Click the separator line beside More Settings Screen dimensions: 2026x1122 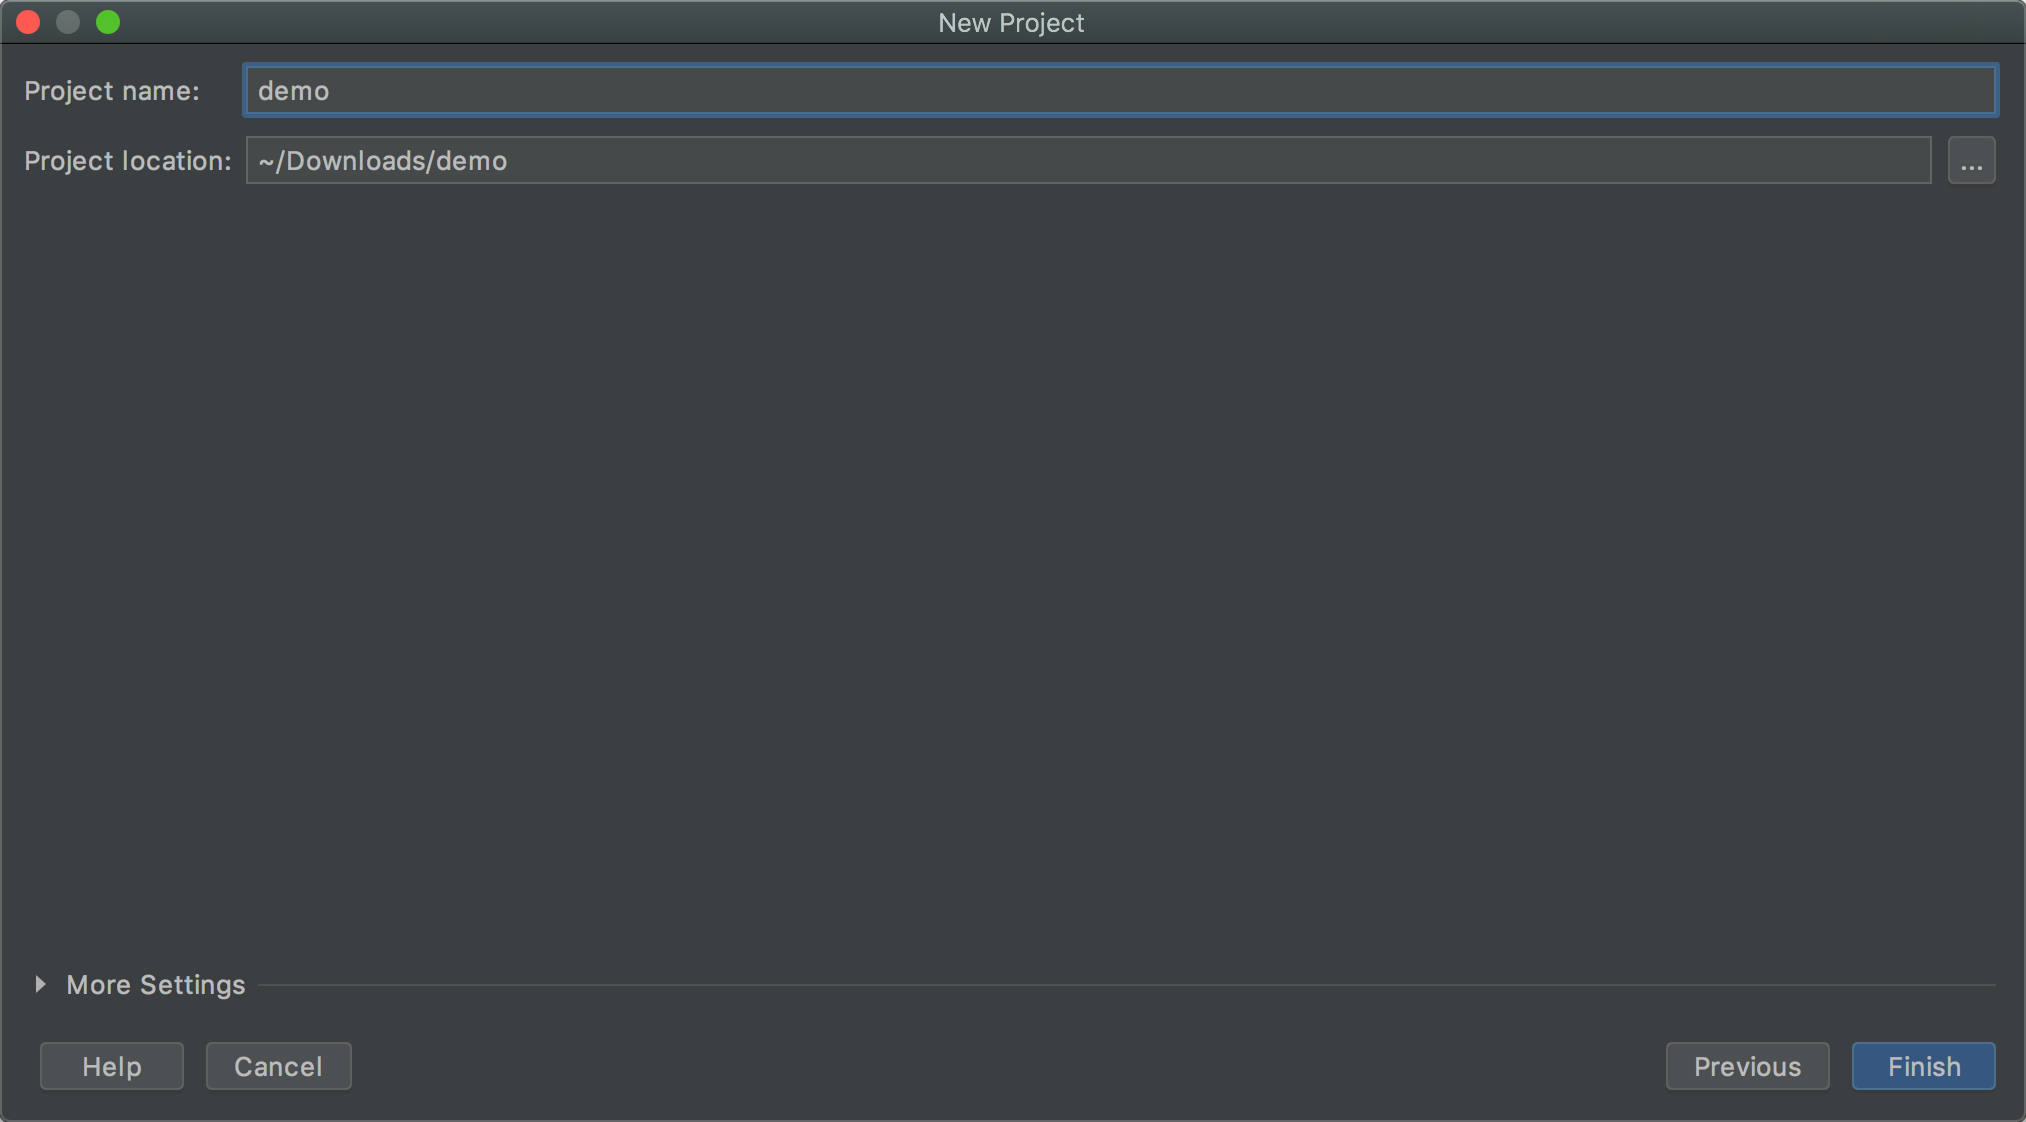point(1126,985)
